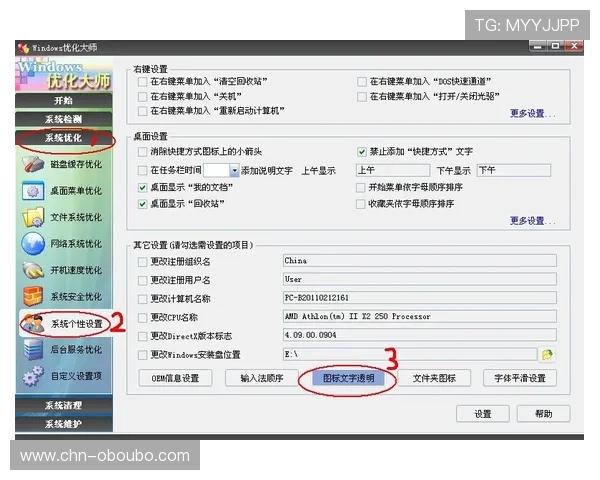Click the 帮助 help button
Image resolution: width=600 pixels, height=480 pixels.
544,414
